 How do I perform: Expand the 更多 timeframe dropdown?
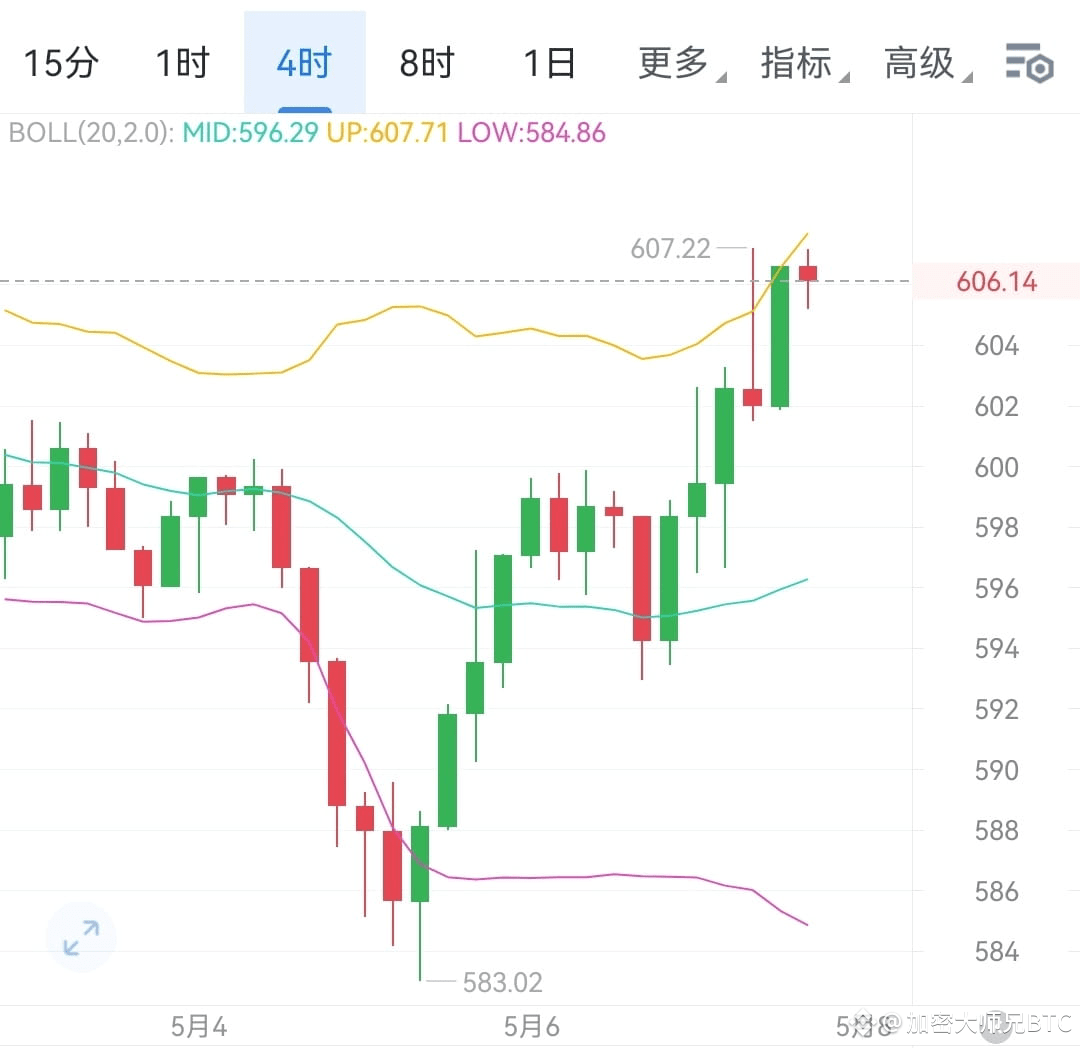[x=674, y=62]
